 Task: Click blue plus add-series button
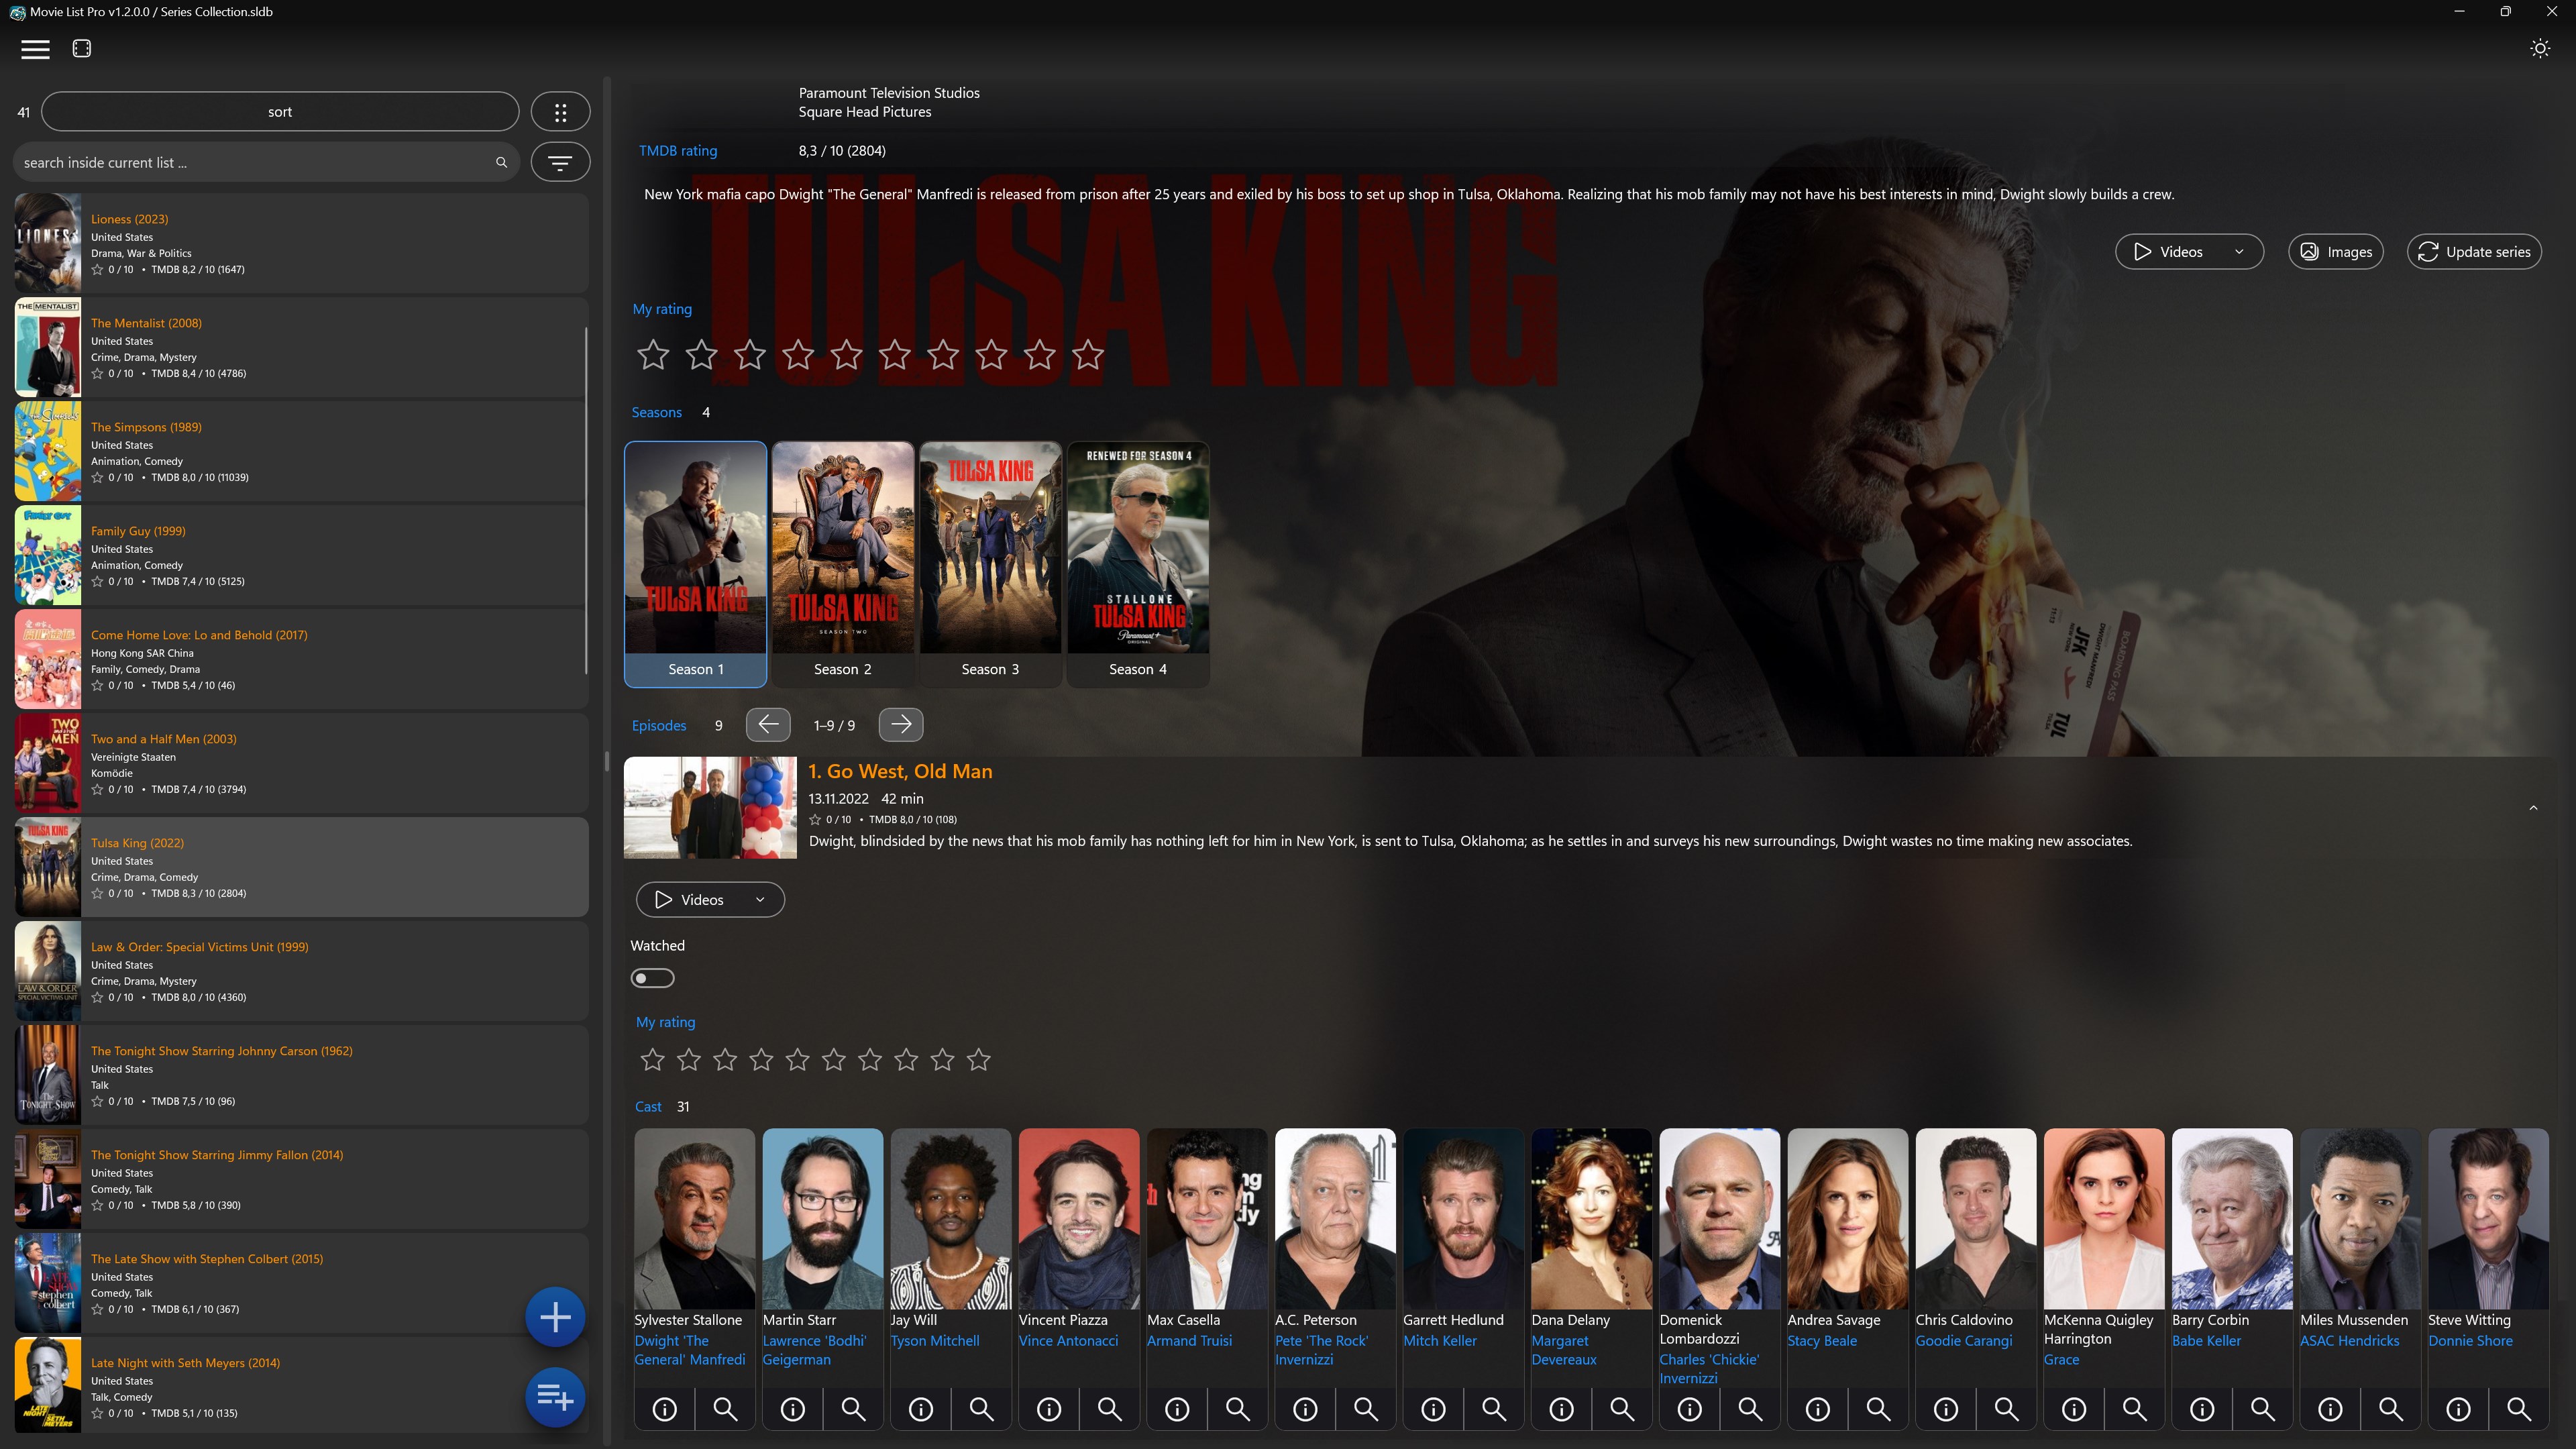tap(555, 1317)
